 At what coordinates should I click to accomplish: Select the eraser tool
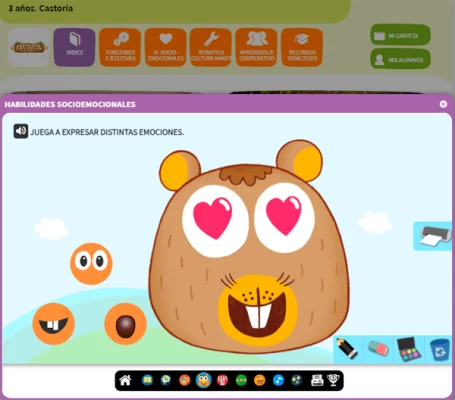coord(378,349)
